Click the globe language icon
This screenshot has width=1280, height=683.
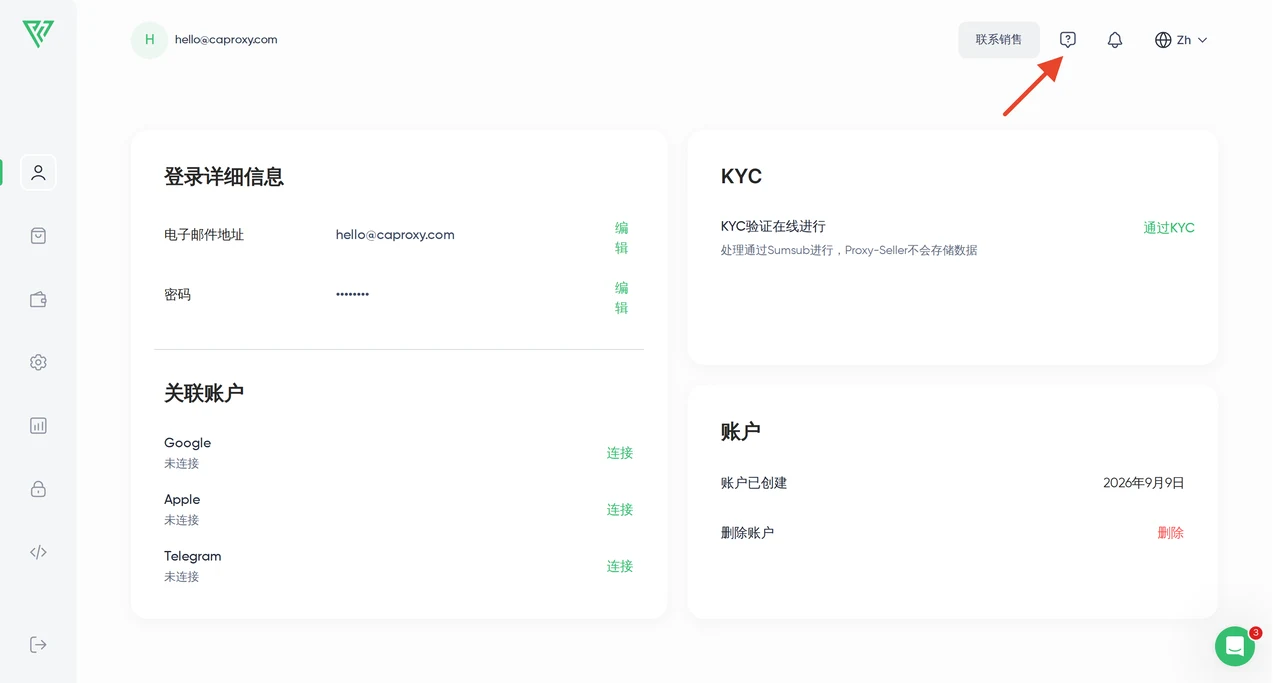tap(1163, 40)
